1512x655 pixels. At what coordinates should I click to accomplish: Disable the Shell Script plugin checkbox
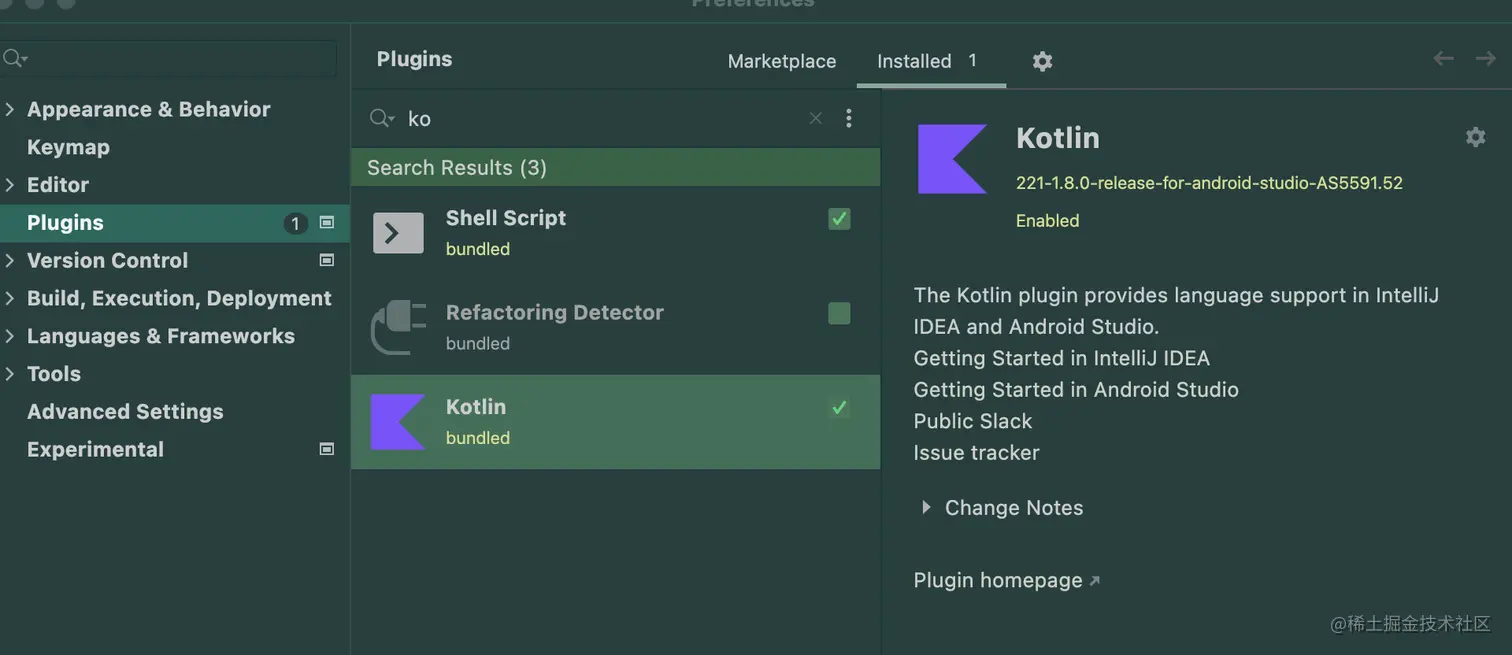pos(839,219)
